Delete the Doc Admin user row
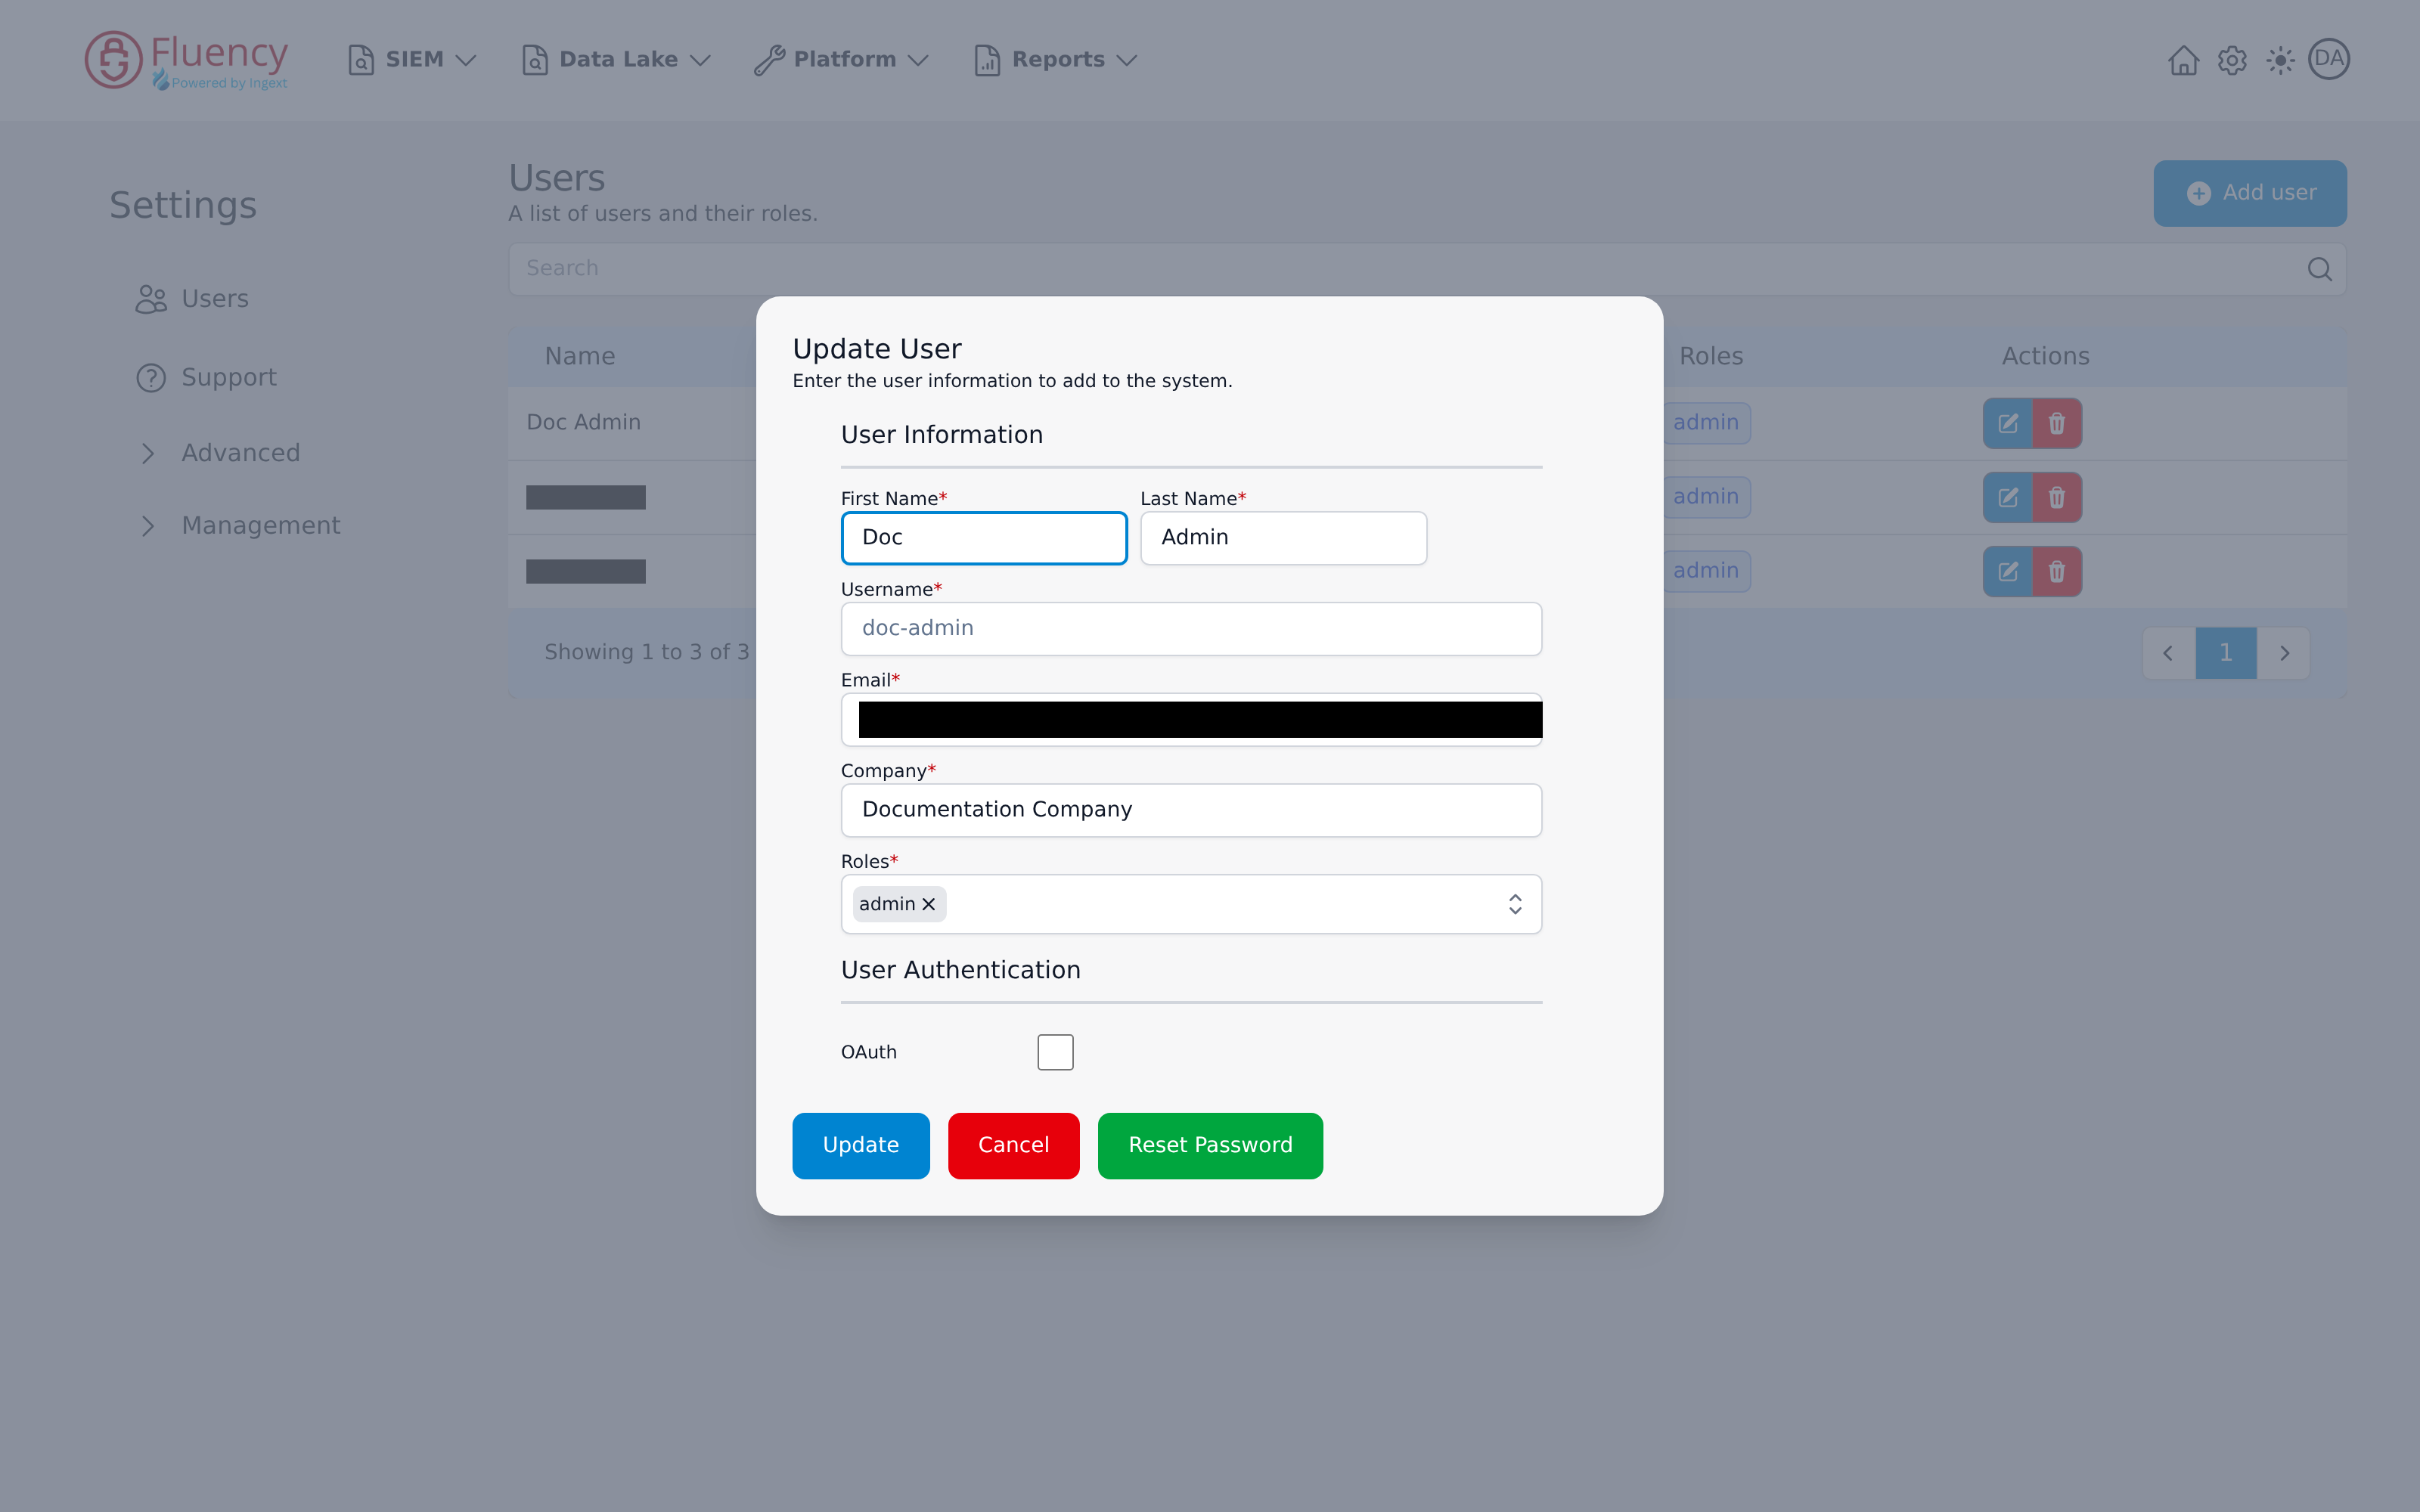This screenshot has height=1512, width=2420. [x=2057, y=423]
